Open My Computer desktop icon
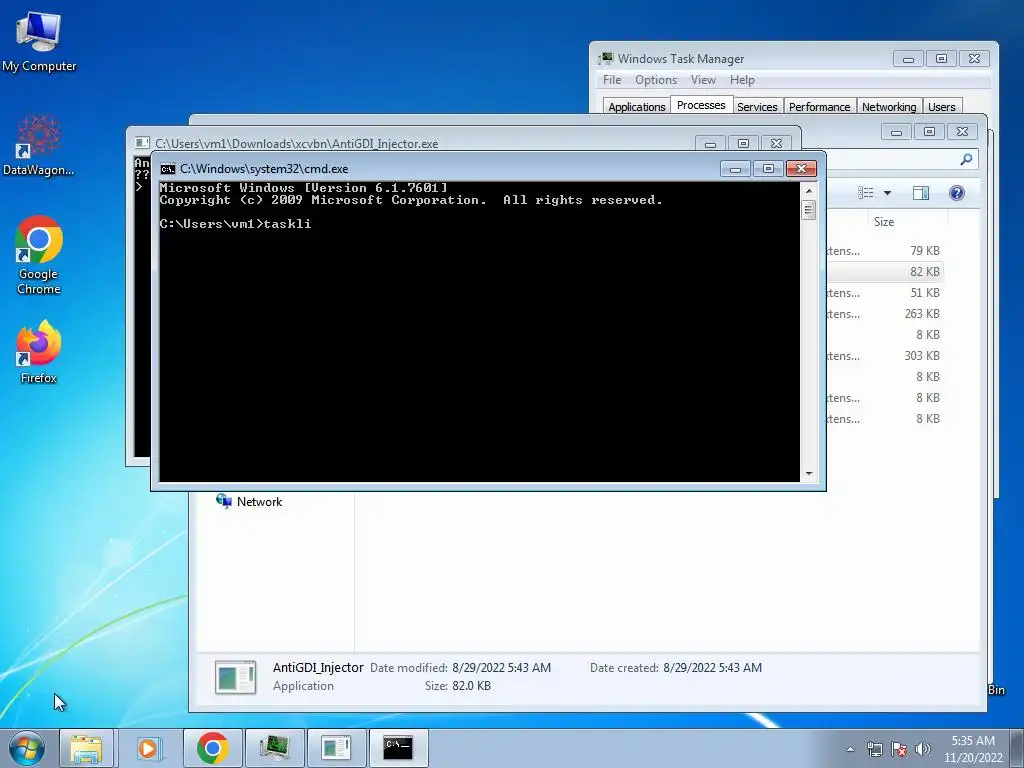Image resolution: width=1024 pixels, height=768 pixels. (39, 41)
